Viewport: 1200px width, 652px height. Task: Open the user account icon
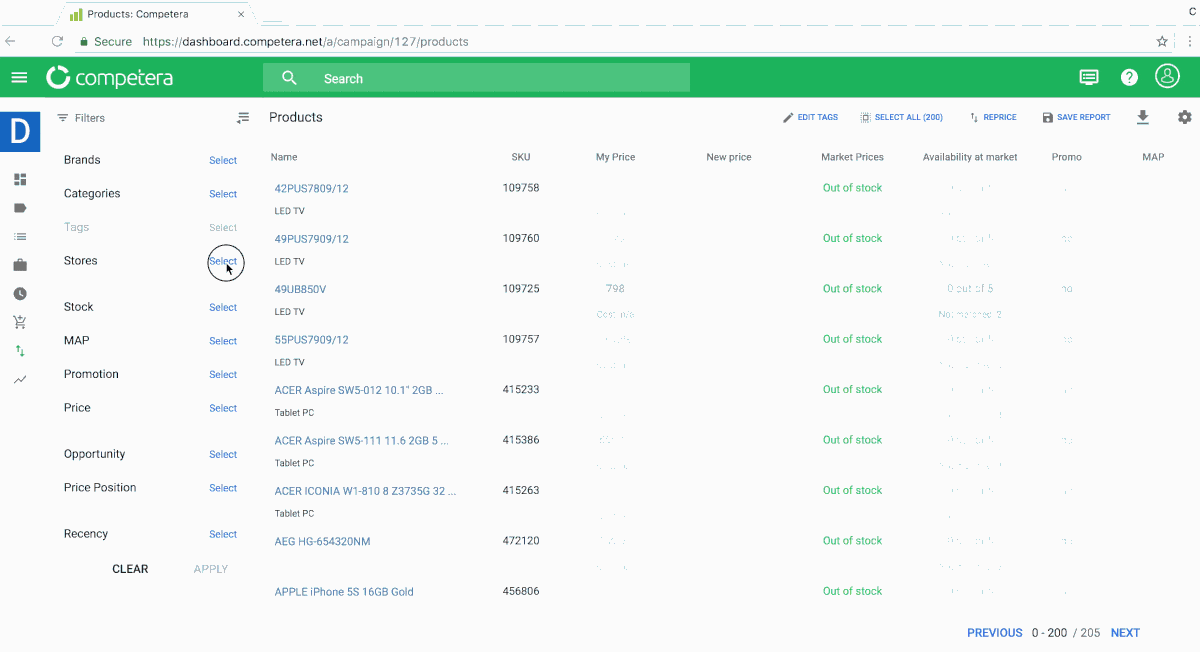[1167, 76]
